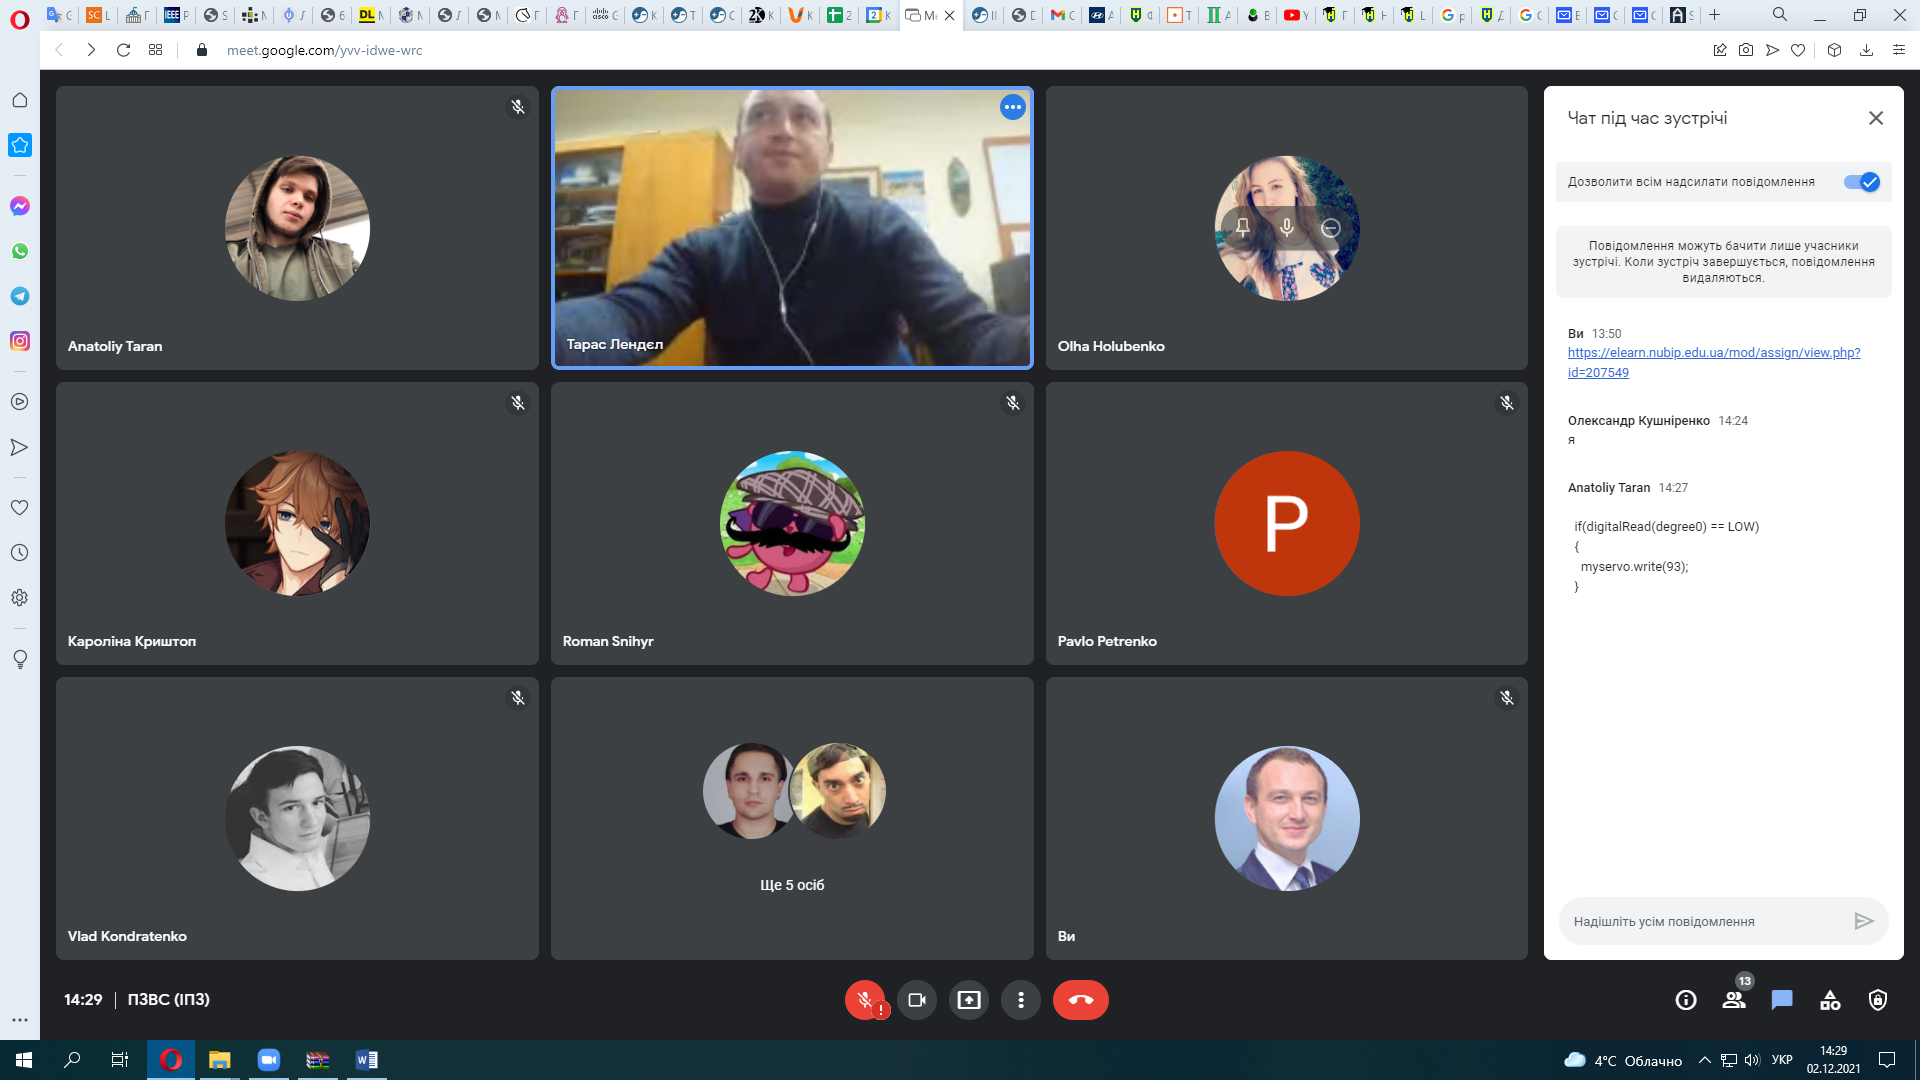Screen dimensions: 1920x1080
Task: Turn off the camera button
Action: (x=916, y=1000)
